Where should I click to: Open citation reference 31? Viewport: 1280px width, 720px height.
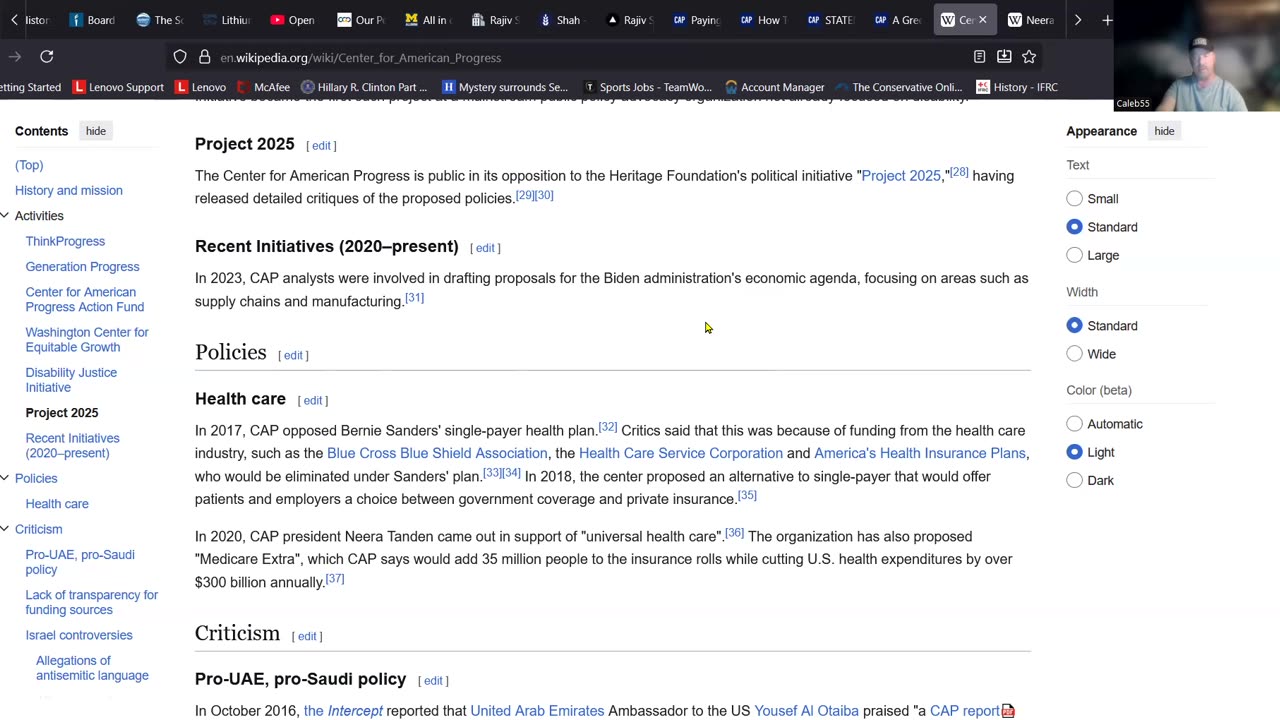coord(414,298)
